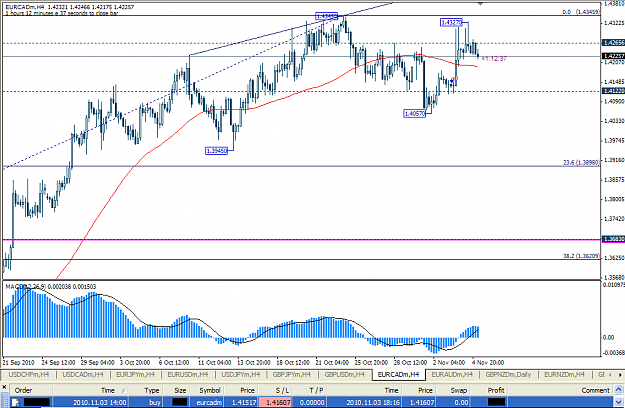
Task: Click the trade entry arrow marker on the chart
Action: (452, 81)
